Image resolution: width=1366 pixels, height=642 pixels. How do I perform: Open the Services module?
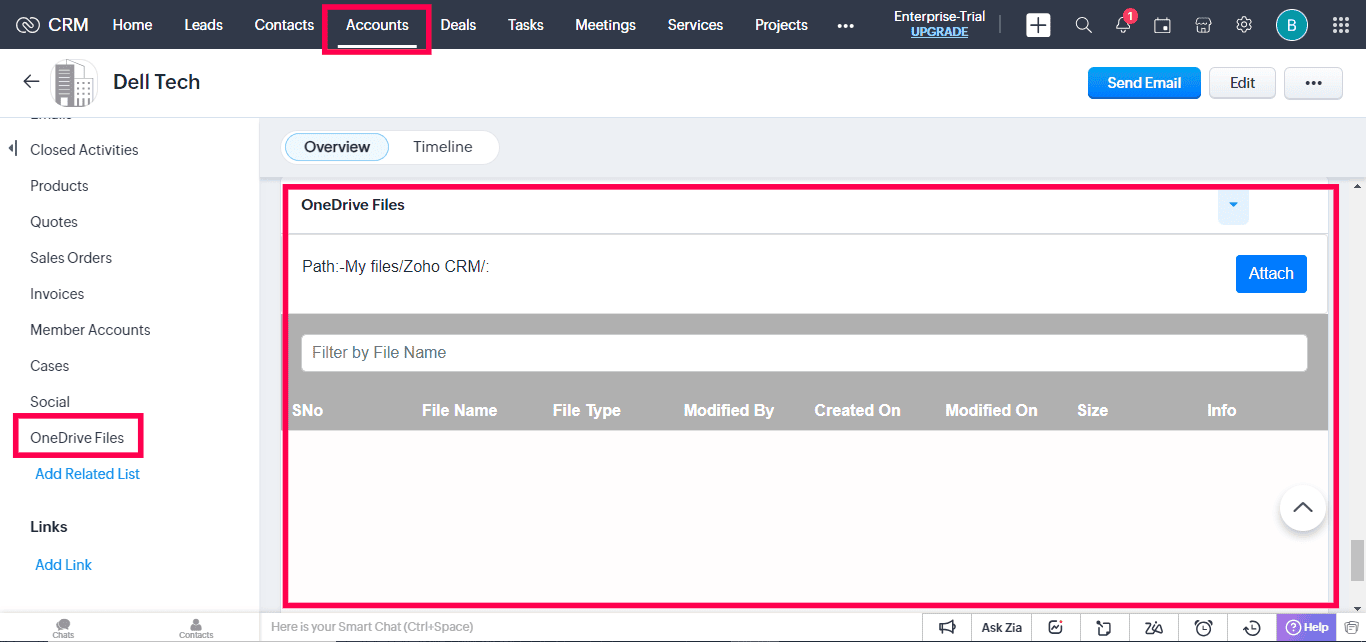[695, 25]
